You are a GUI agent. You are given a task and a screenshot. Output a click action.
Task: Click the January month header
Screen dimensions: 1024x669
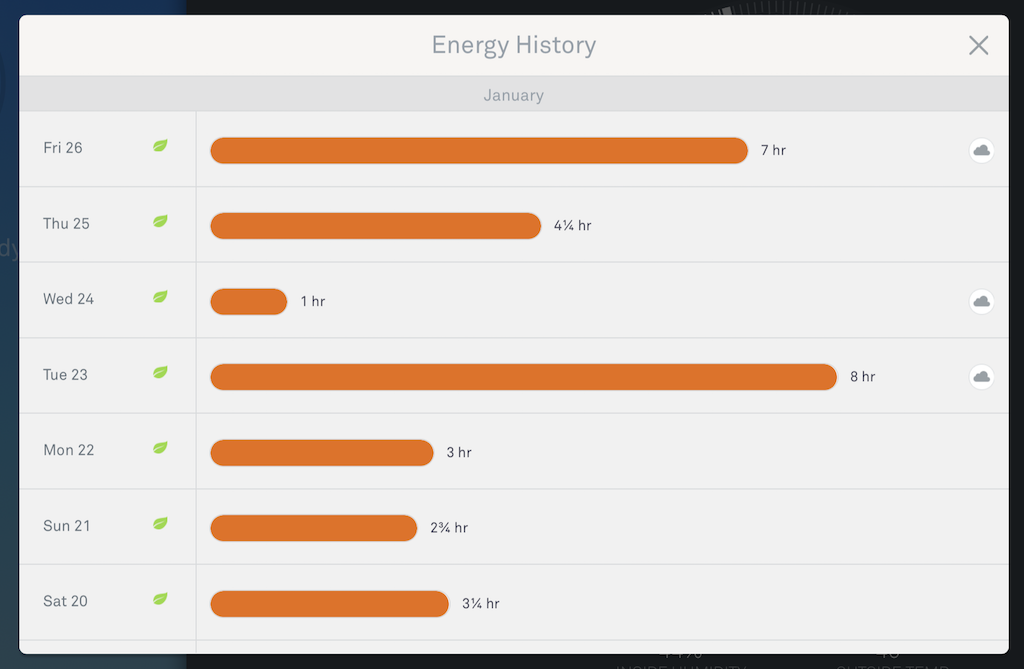pyautogui.click(x=513, y=95)
